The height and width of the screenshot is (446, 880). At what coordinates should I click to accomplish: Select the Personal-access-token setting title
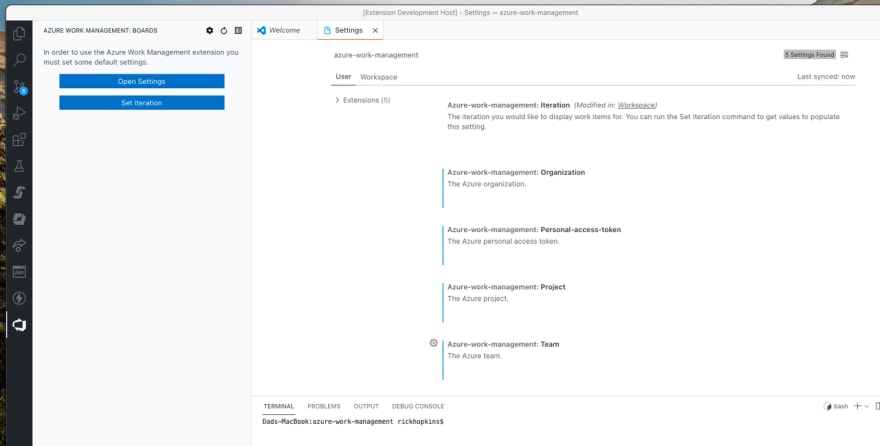pos(534,229)
